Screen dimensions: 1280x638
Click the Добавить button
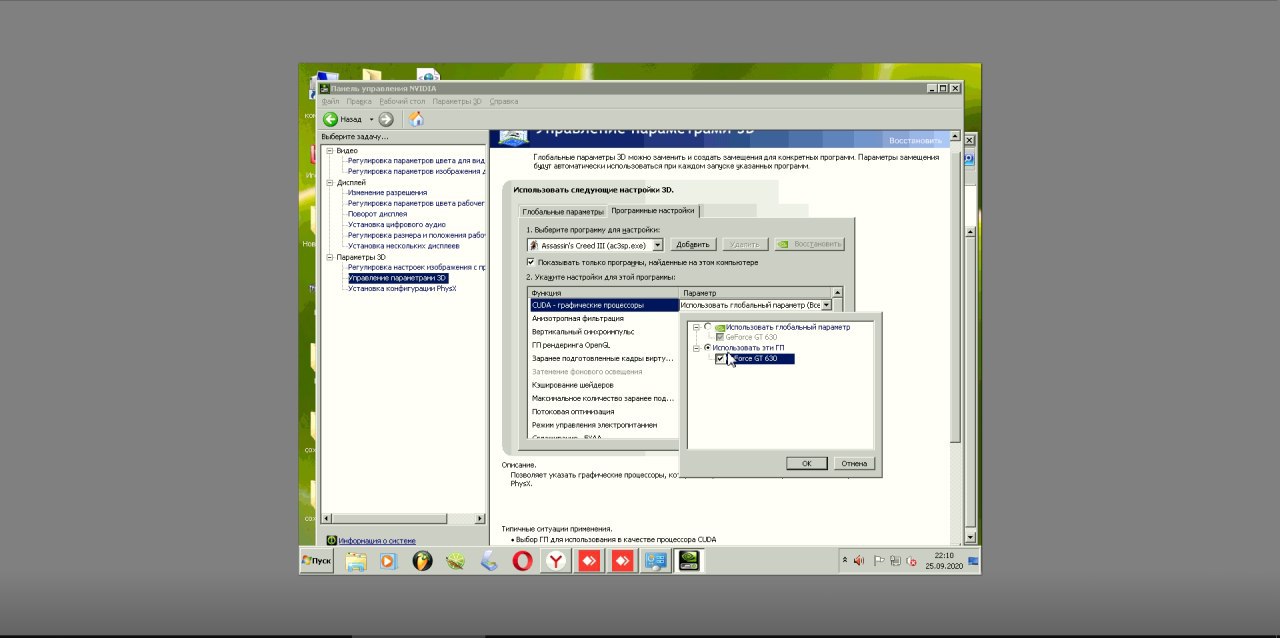point(692,244)
